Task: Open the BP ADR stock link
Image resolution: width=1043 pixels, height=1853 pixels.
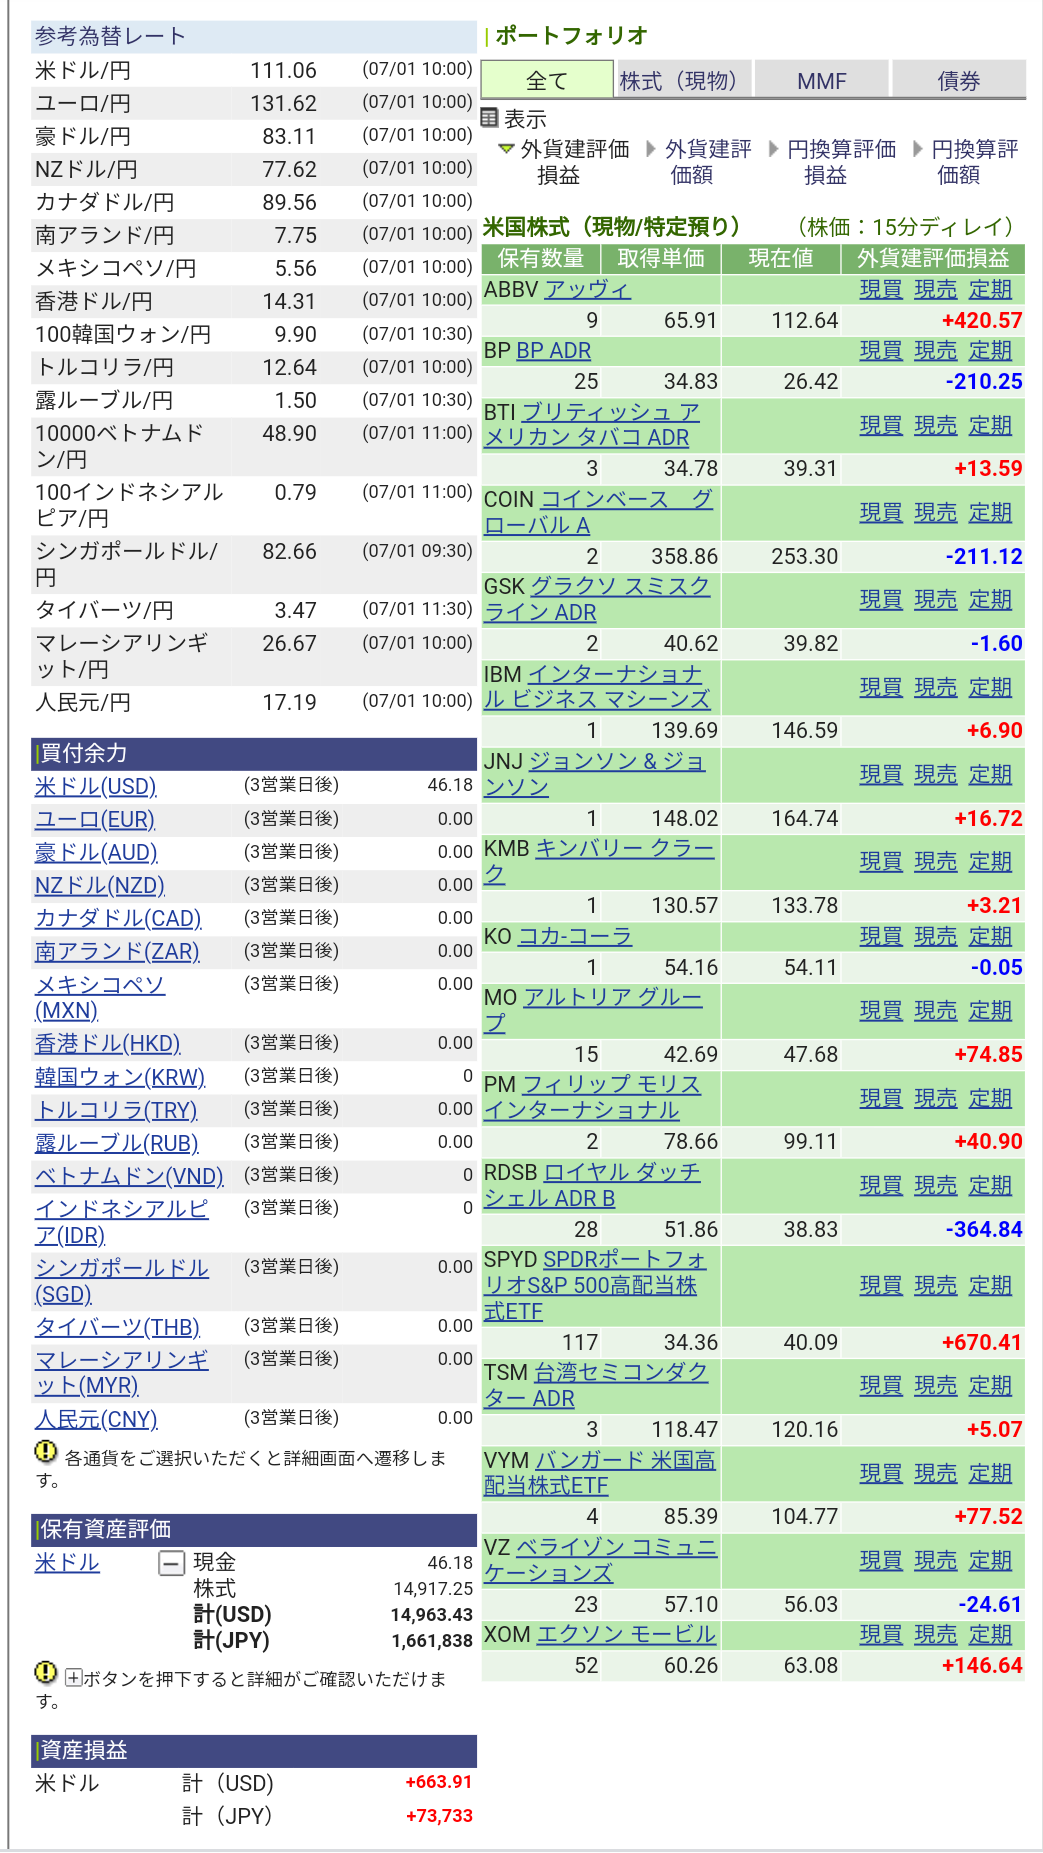Action: [554, 351]
